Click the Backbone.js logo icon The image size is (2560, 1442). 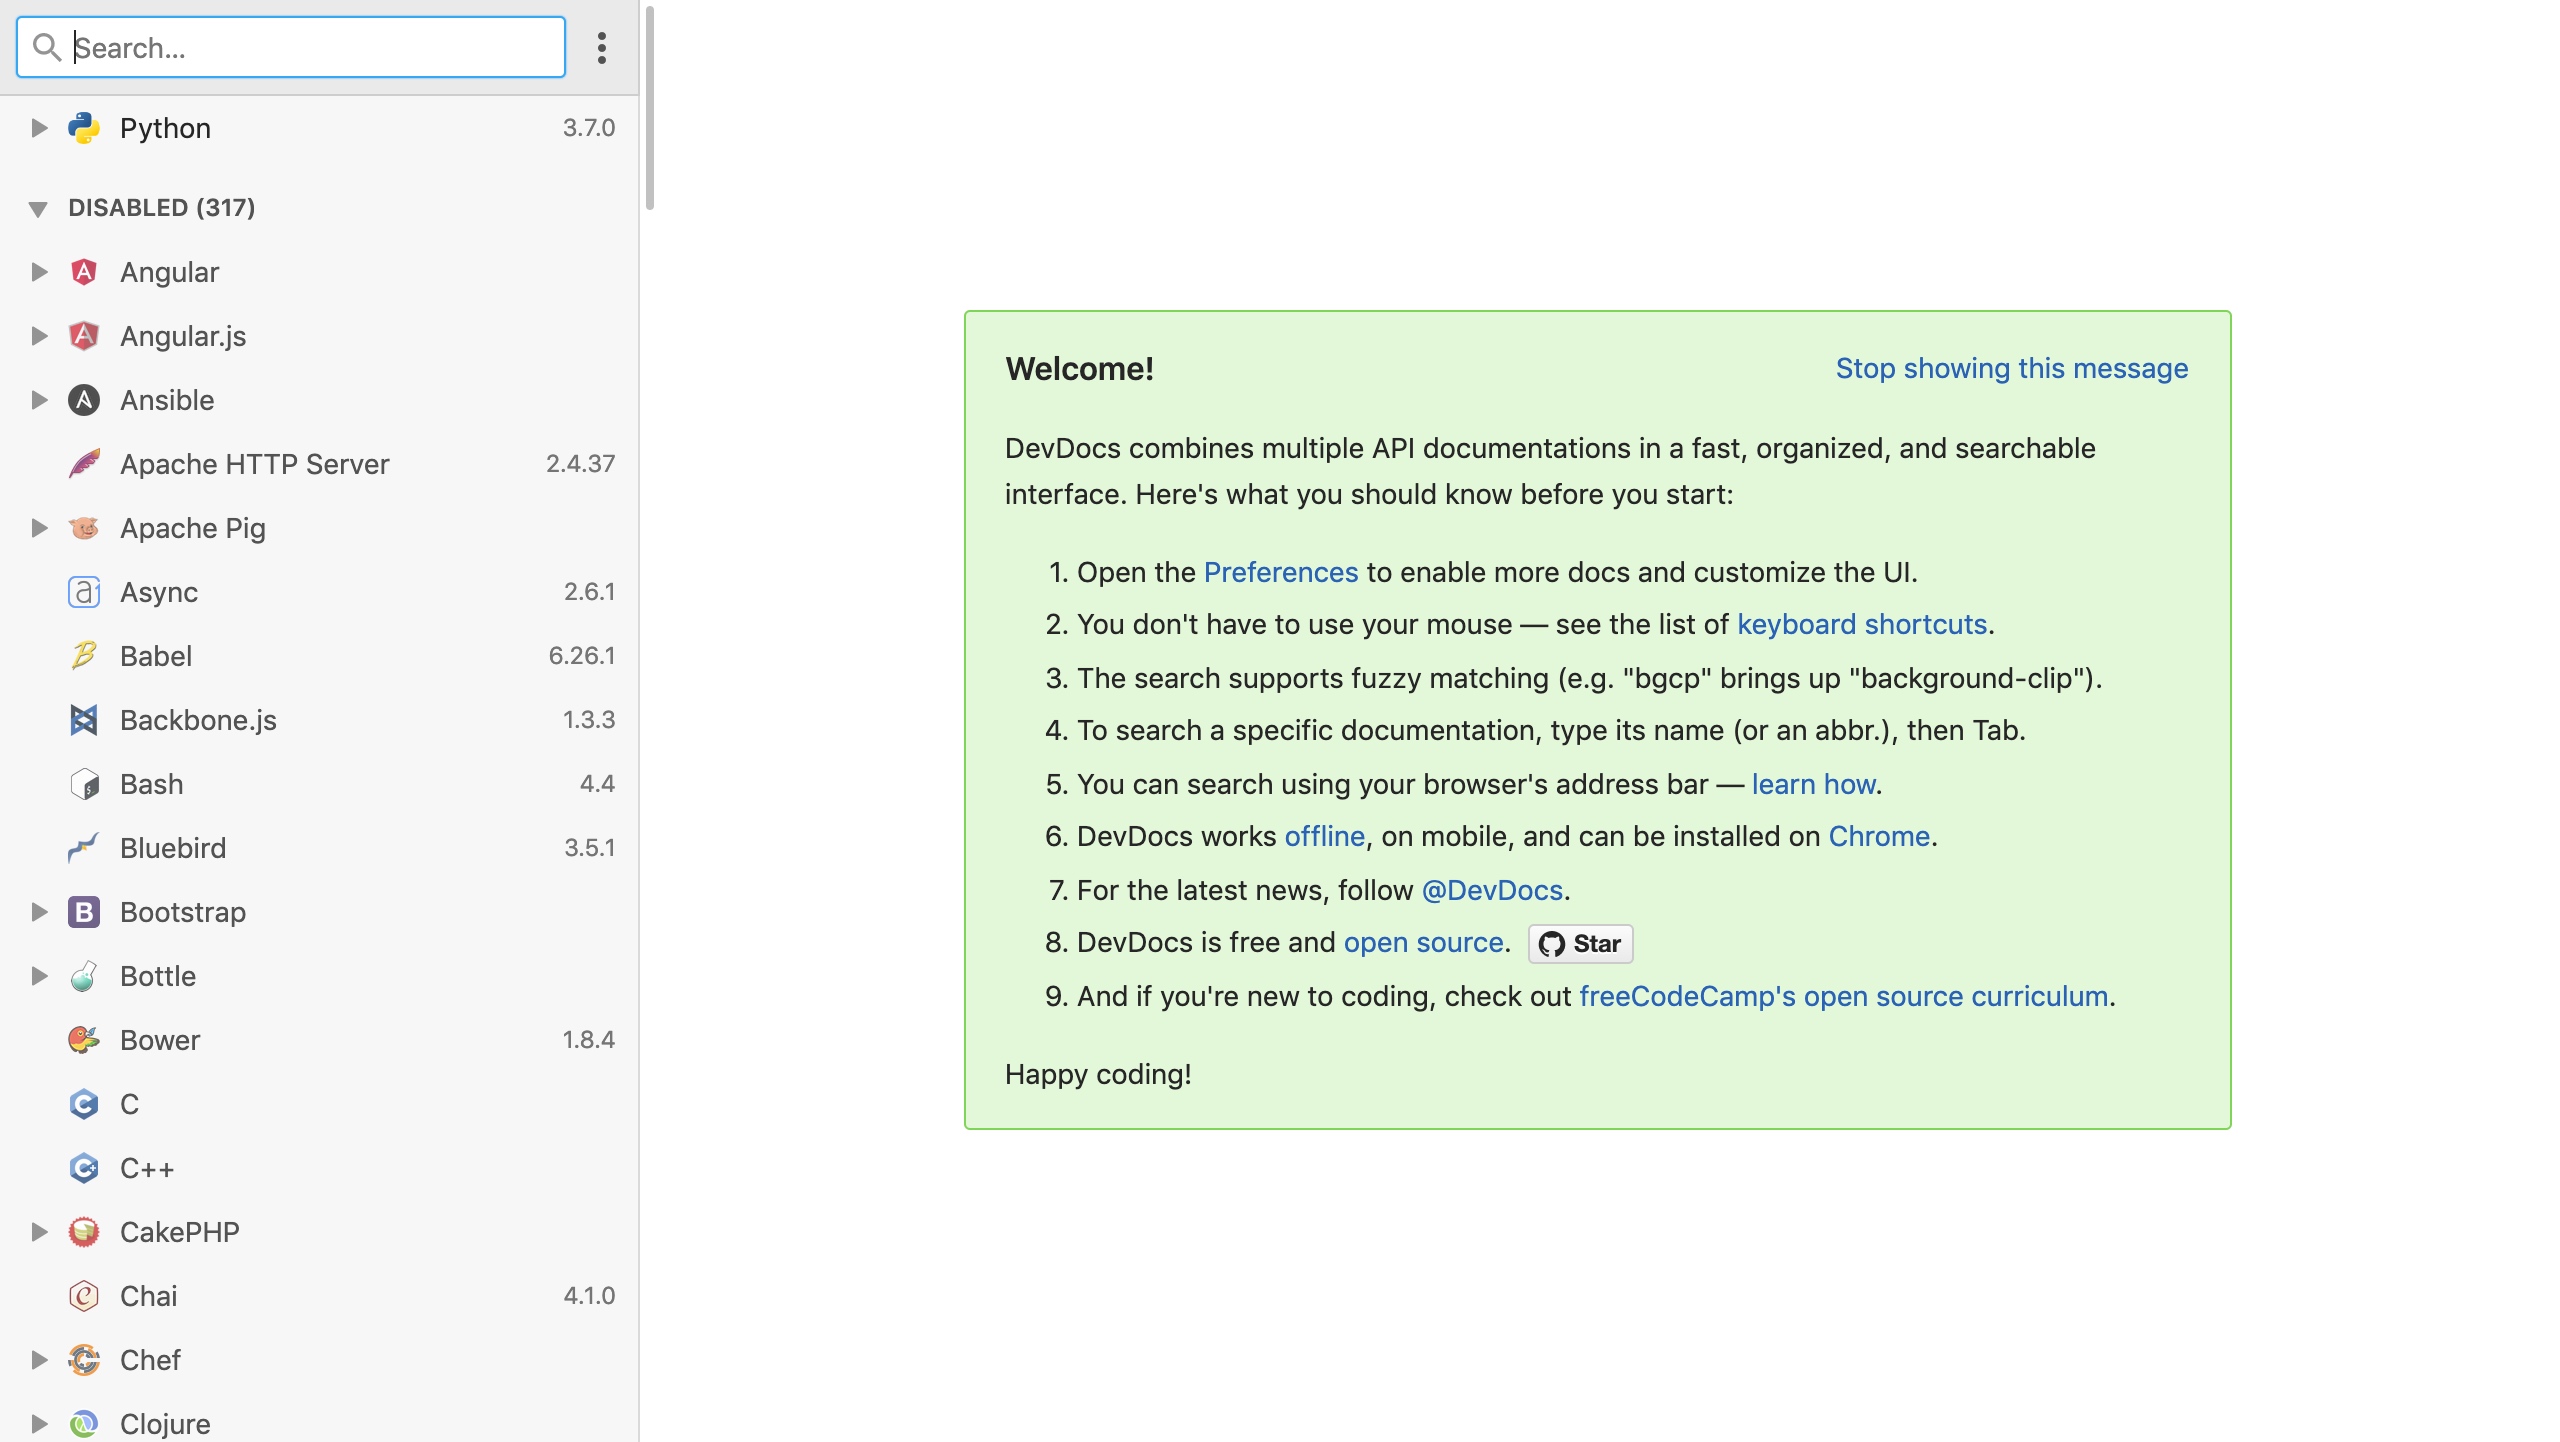coord(84,720)
